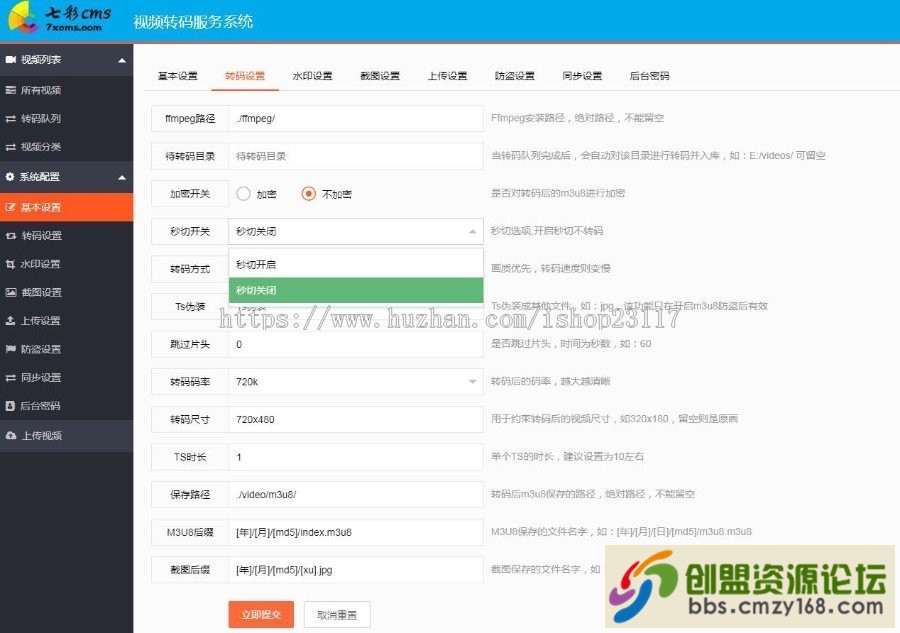Click the document icon beside sidebar 后台密码

pos(10,406)
